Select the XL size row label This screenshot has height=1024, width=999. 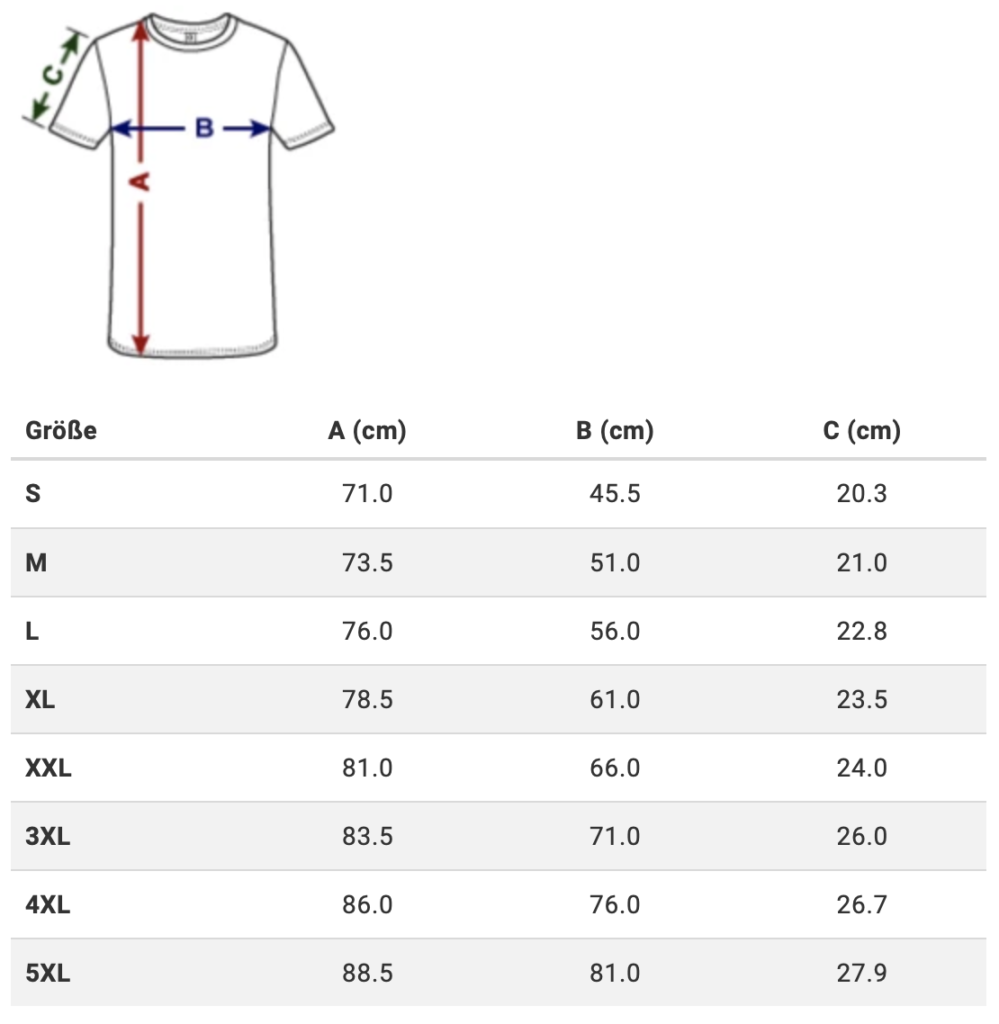pyautogui.click(x=40, y=699)
